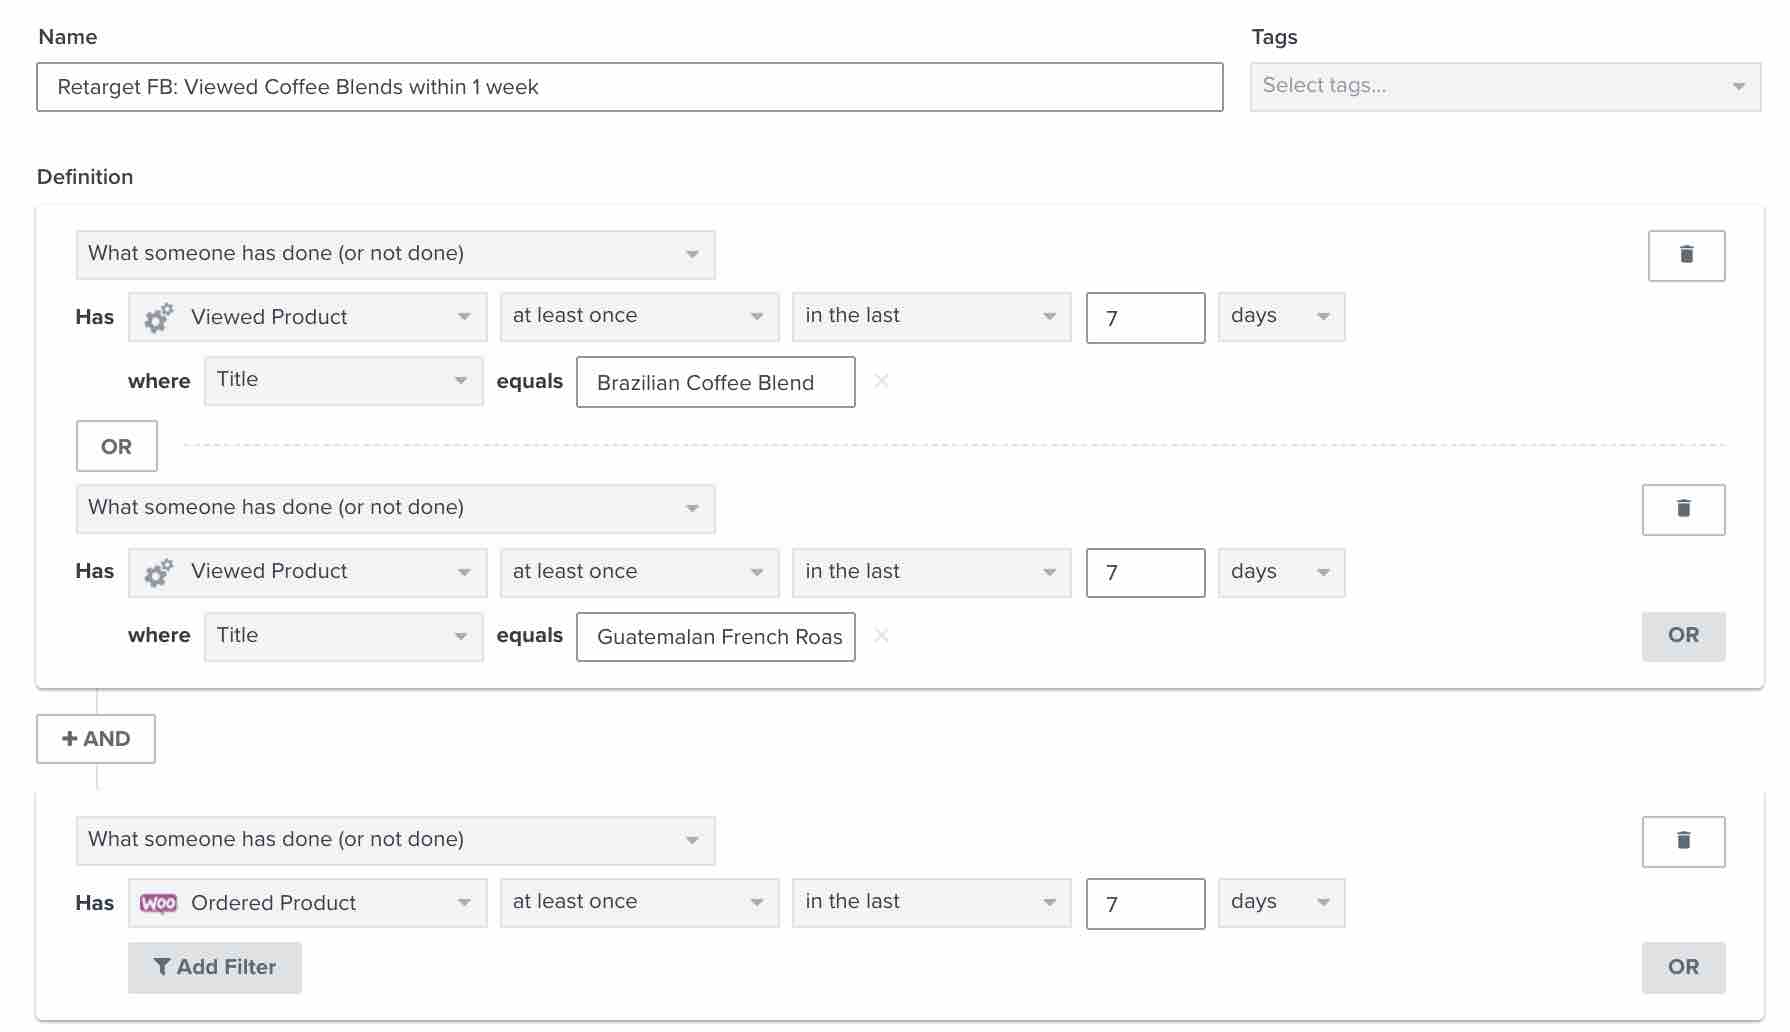This screenshot has height=1032, width=1790.
Task: Click Add Filter under Ordered Product
Action: (x=214, y=967)
